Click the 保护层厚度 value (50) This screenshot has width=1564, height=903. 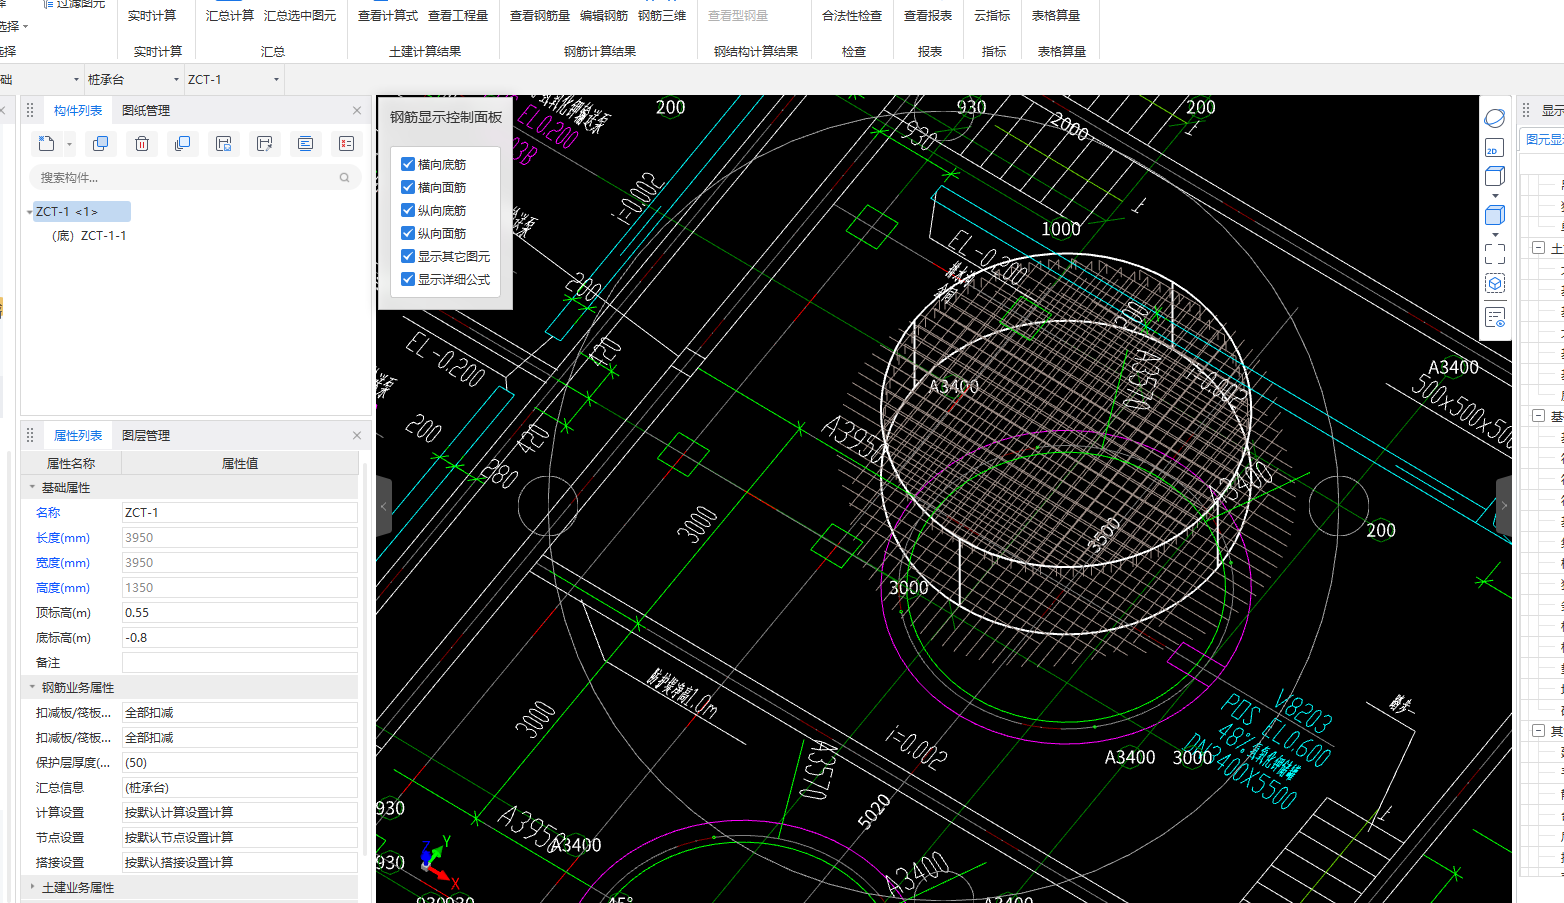pyautogui.click(x=240, y=763)
